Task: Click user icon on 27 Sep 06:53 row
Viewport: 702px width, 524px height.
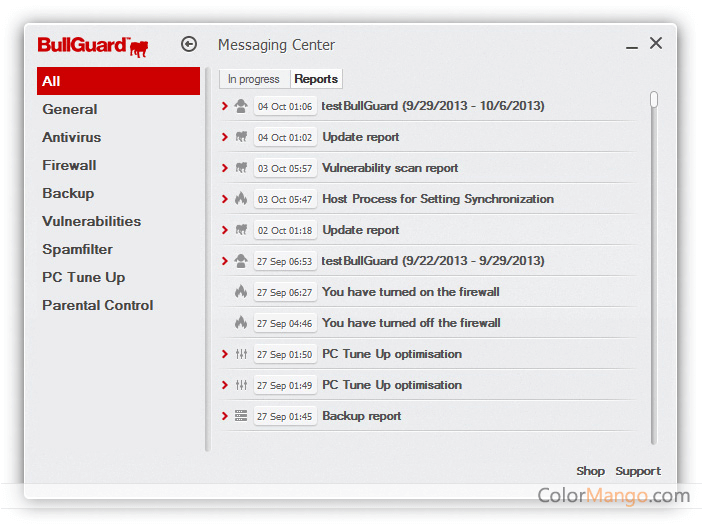Action: tap(241, 261)
